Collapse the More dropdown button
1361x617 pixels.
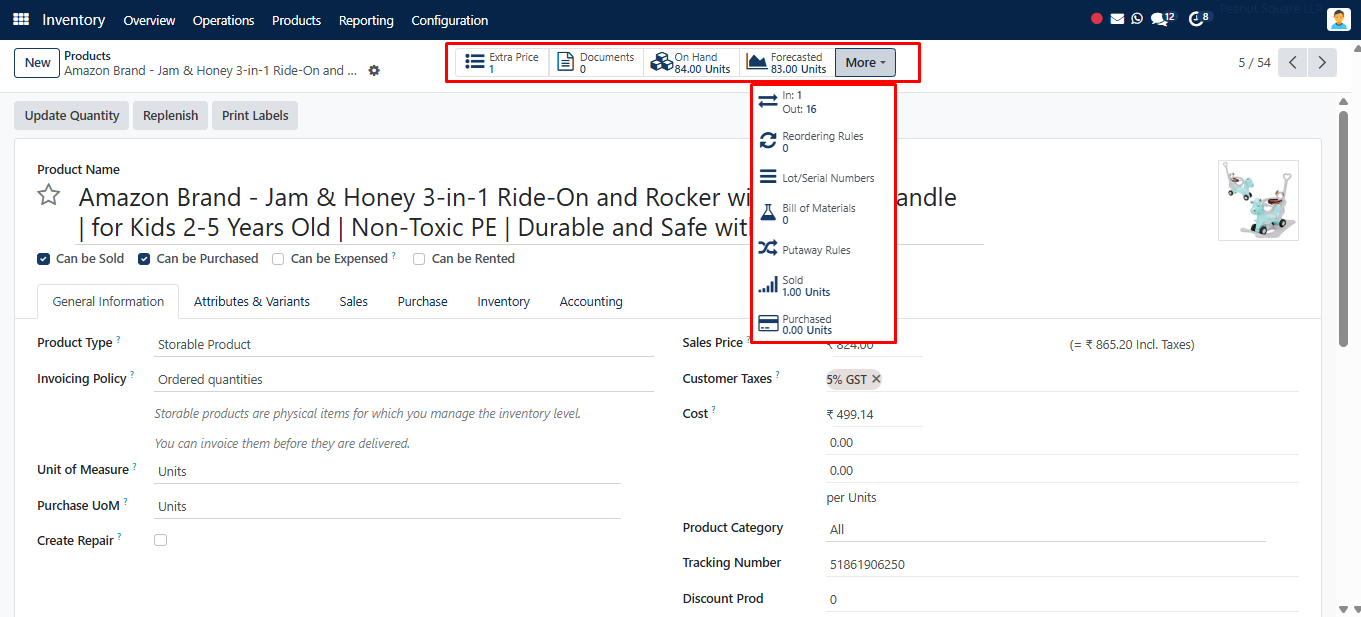[865, 63]
